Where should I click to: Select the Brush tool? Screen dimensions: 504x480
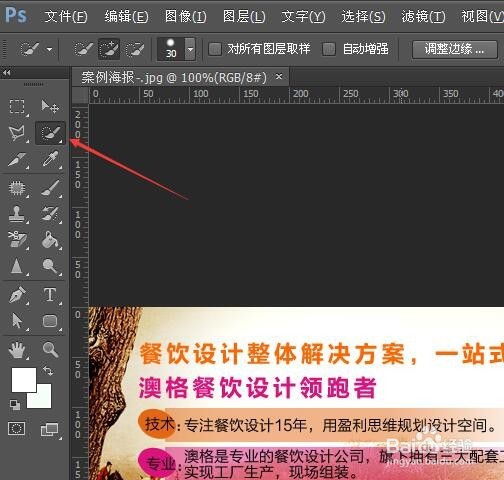click(50, 188)
